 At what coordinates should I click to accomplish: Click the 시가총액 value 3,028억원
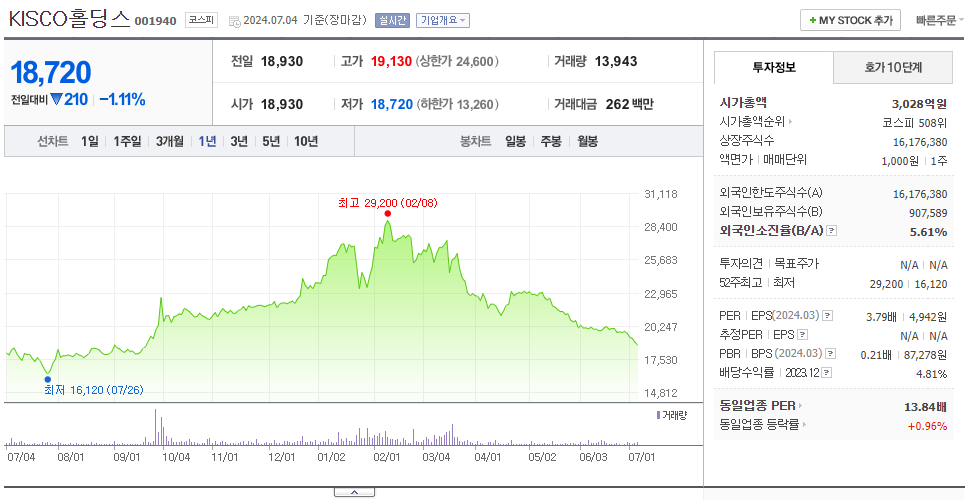point(919,103)
